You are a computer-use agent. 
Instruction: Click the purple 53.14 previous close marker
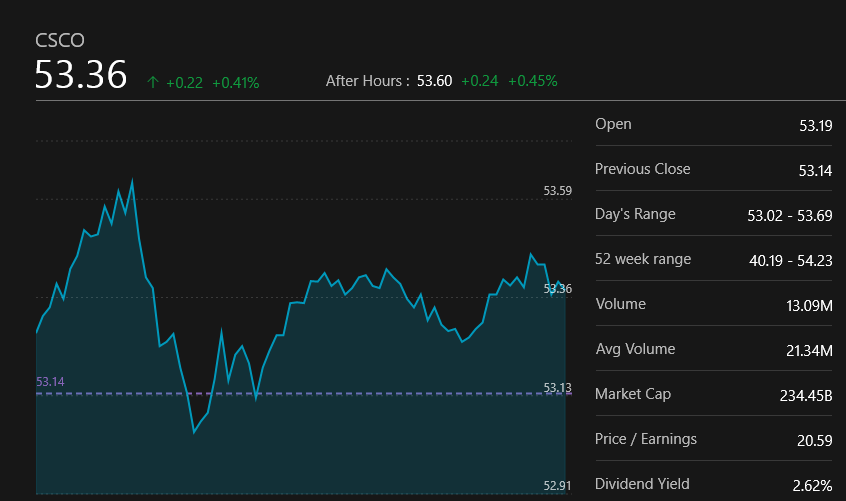coord(50,382)
